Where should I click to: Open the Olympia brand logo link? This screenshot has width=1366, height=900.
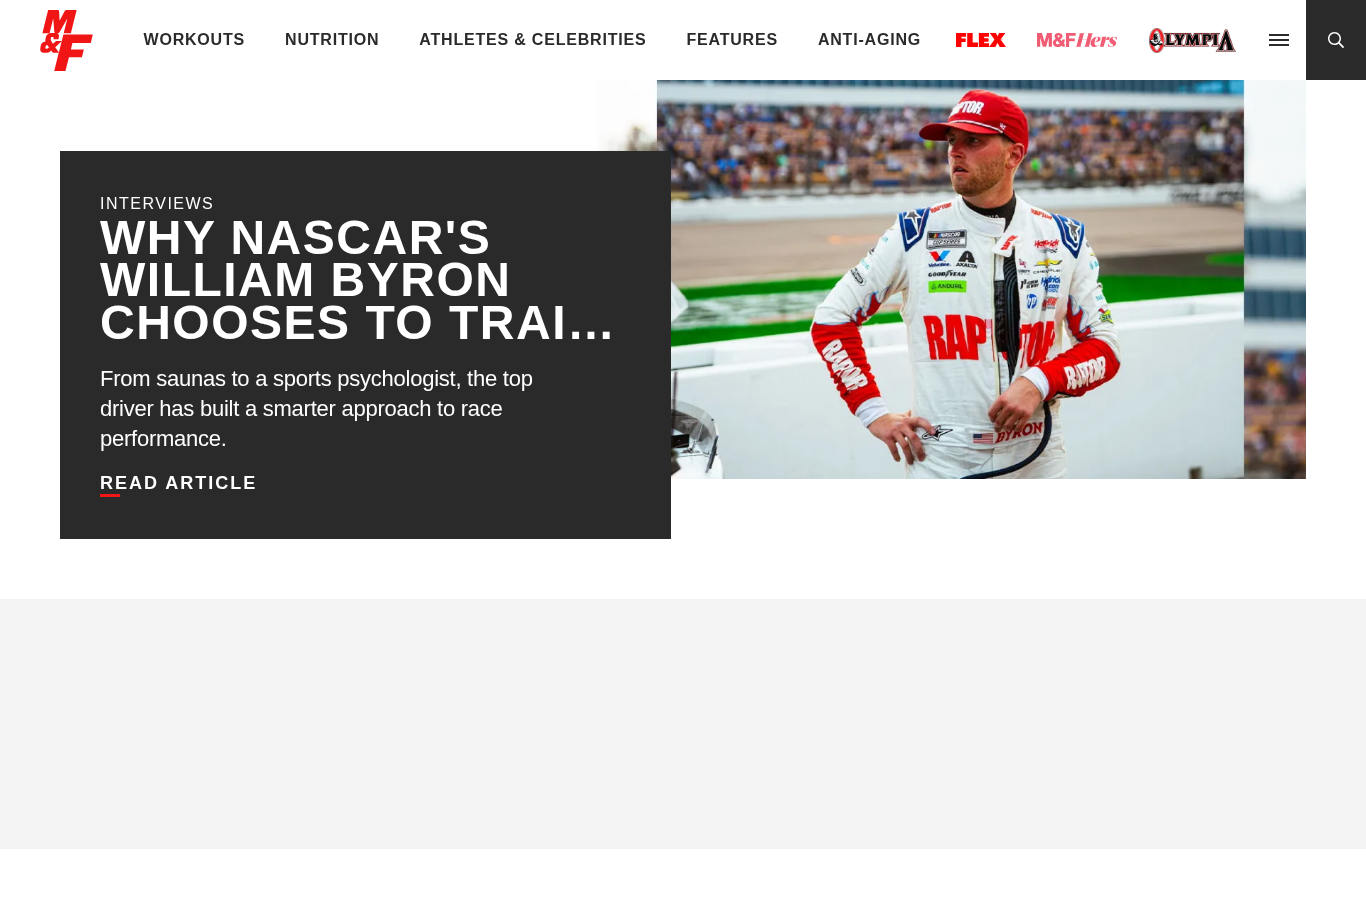click(x=1192, y=40)
